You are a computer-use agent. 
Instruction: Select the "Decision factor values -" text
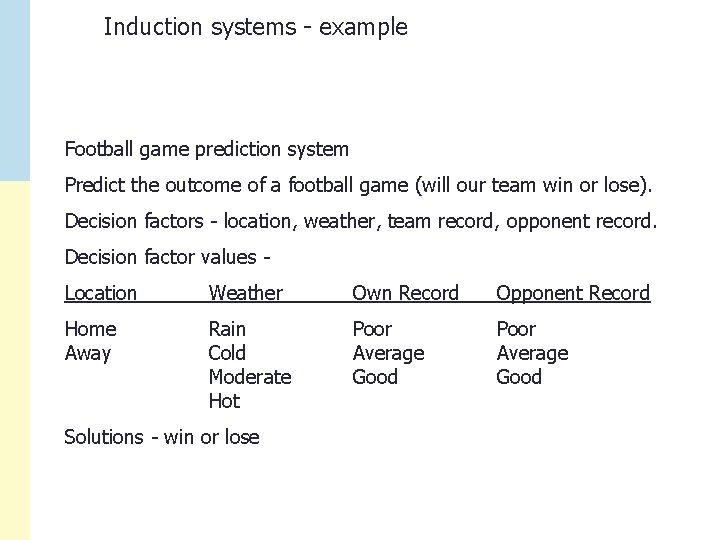pos(169,257)
